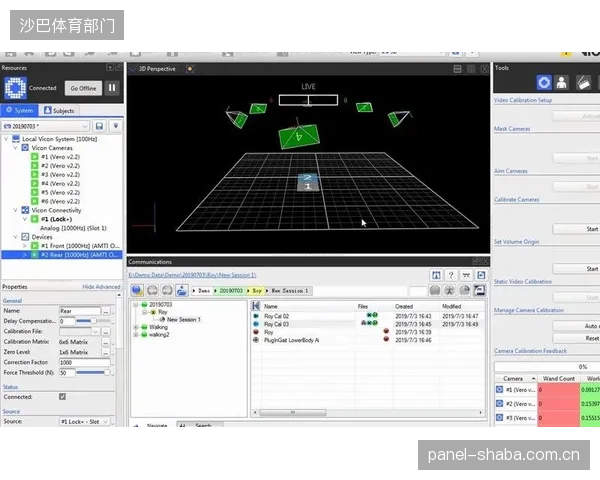Collapse the Local Vicon System node

click(x=6, y=139)
